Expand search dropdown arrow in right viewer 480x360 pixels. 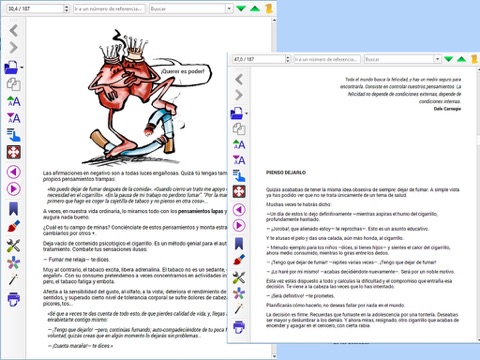(438, 59)
